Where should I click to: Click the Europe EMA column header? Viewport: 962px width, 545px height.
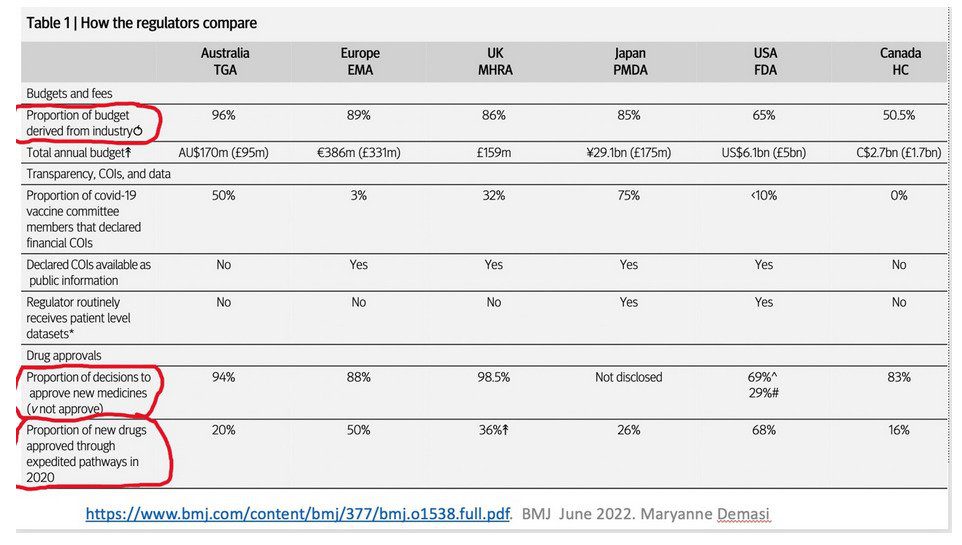click(360, 61)
